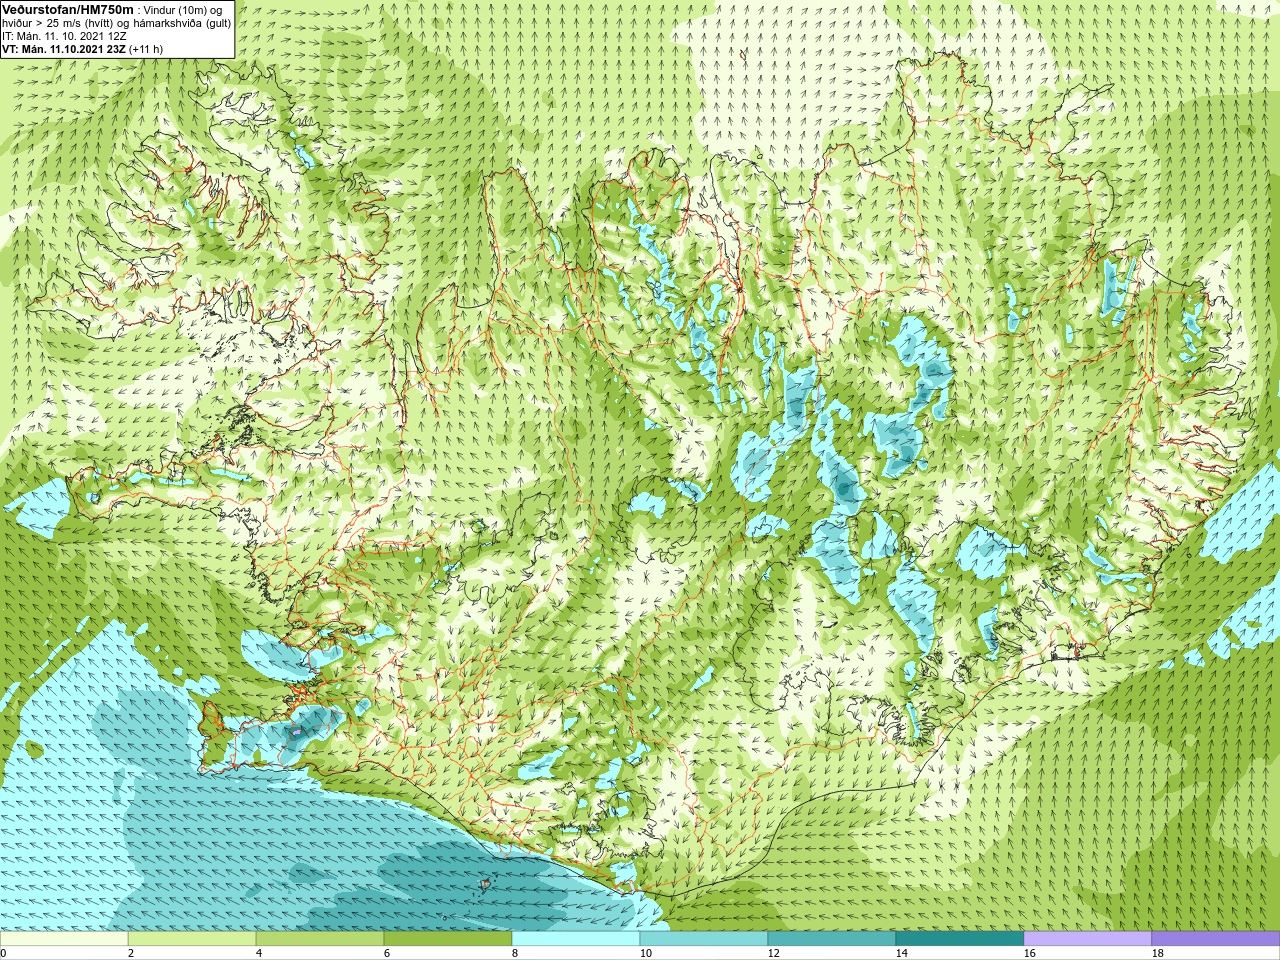Click the 12–14 m/s teal legend swatch

coord(832,939)
